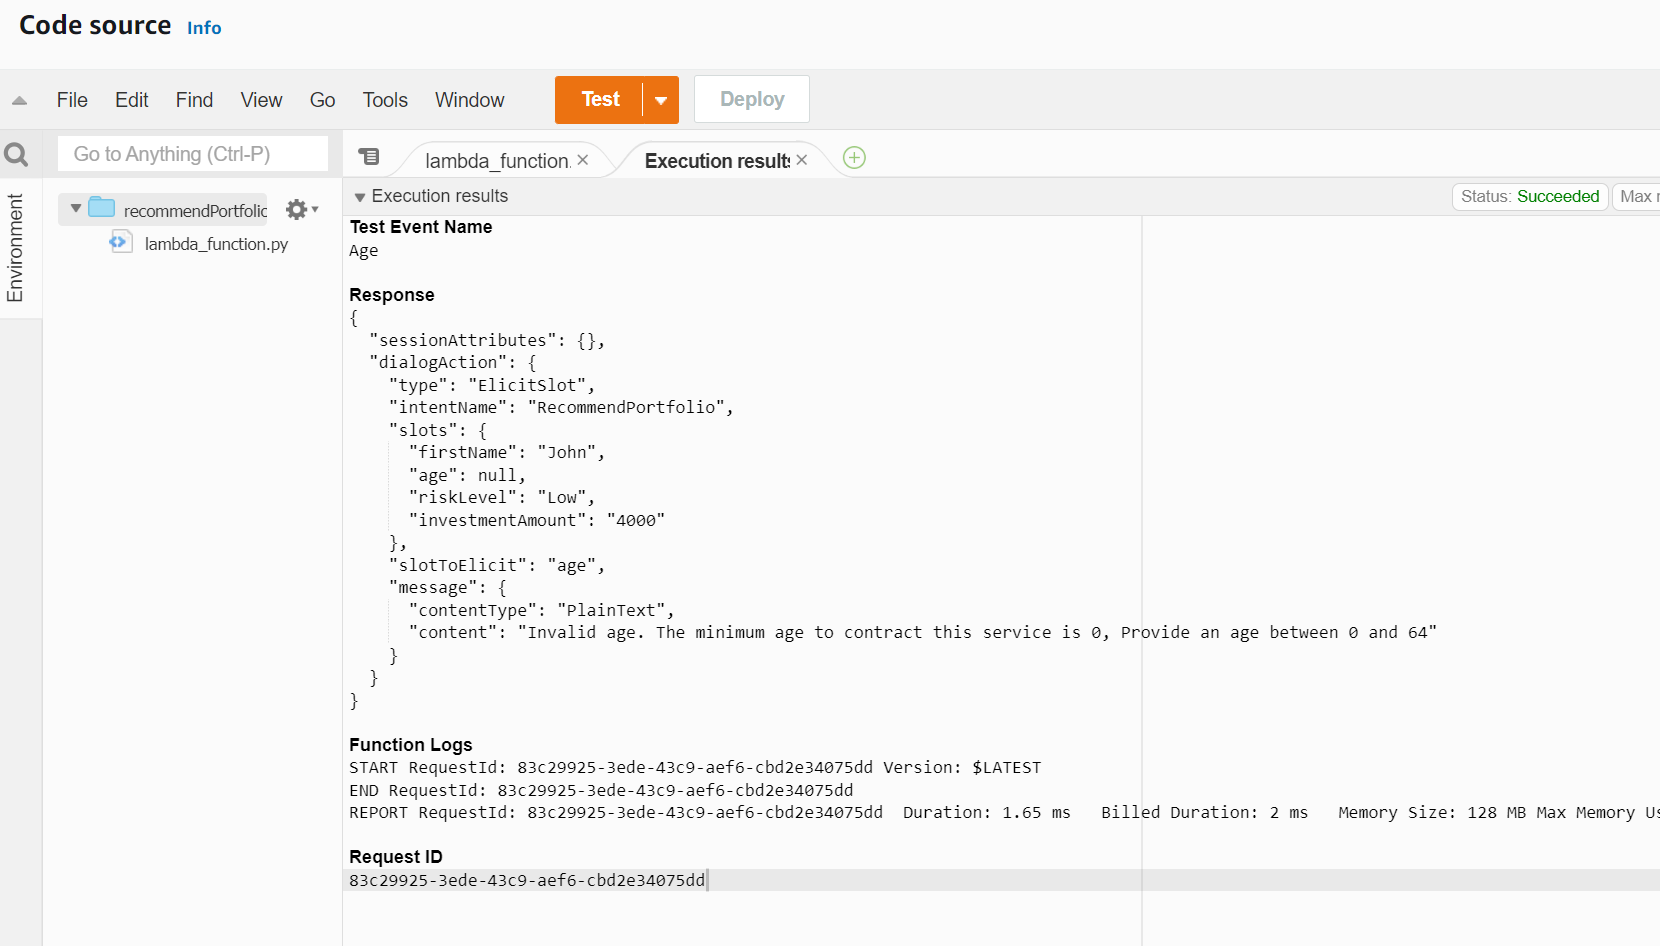Image resolution: width=1660 pixels, height=946 pixels.
Task: Open the Tools menu
Action: pos(385,100)
